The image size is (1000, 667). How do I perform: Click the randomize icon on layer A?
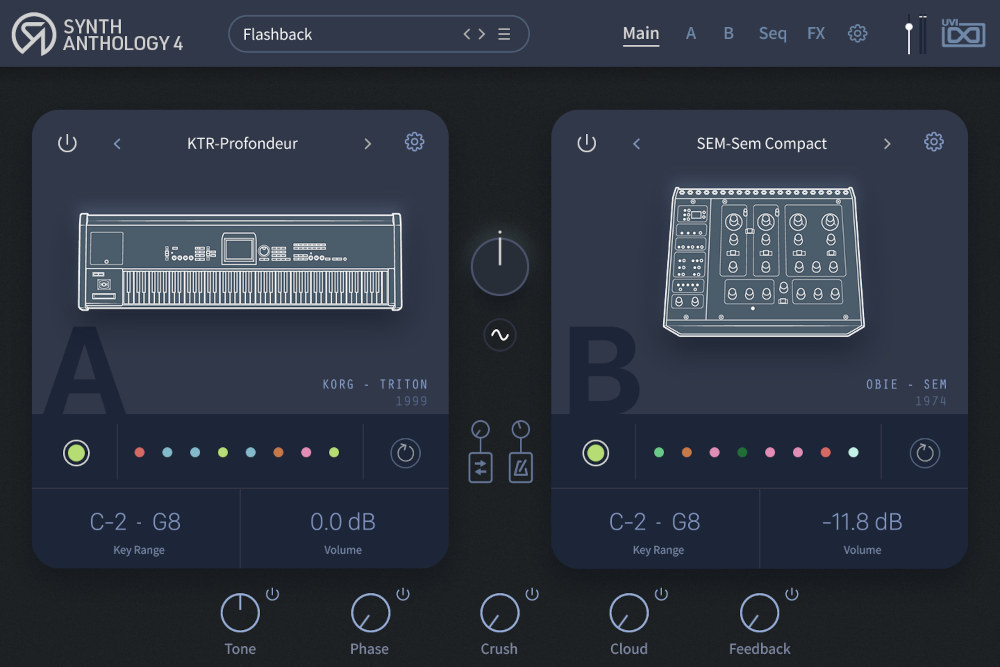tap(405, 452)
